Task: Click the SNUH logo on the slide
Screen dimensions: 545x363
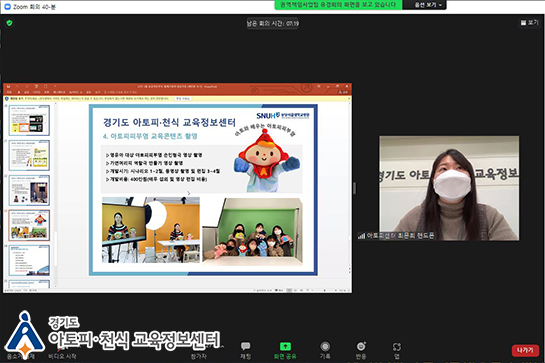Action: pyautogui.click(x=283, y=115)
